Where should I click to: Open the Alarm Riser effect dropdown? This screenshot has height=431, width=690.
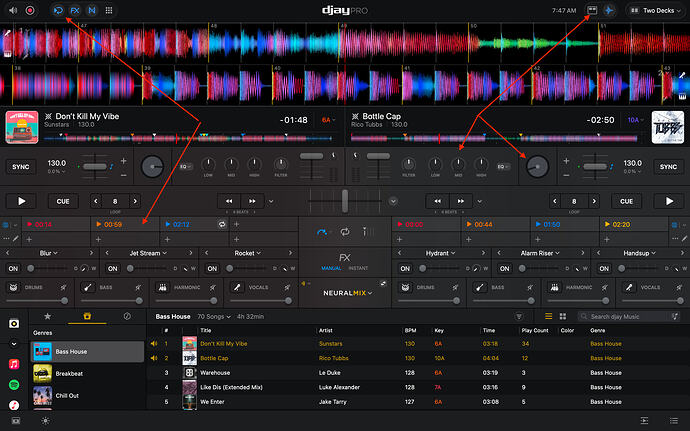click(x=540, y=253)
